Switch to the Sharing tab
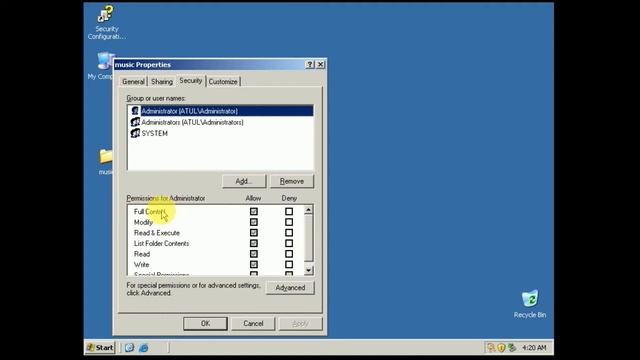The width and height of the screenshot is (640, 360). pyautogui.click(x=162, y=82)
